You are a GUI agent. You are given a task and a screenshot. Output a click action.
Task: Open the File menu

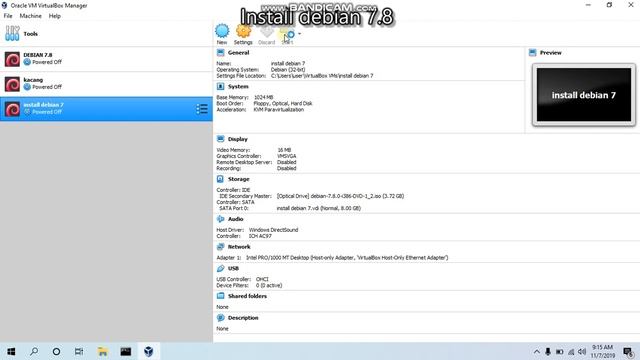8,16
